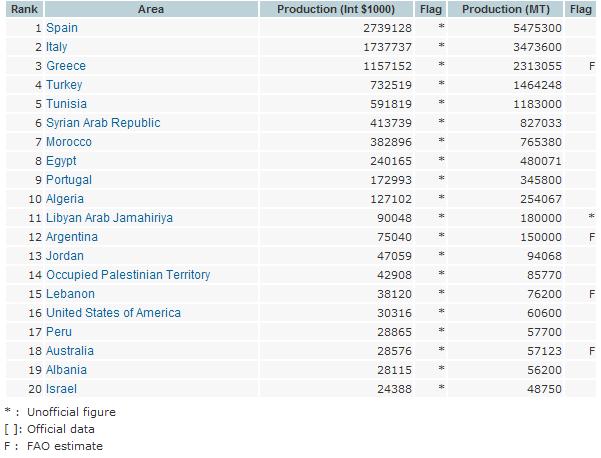Click the Italy area link
The width and height of the screenshot is (601, 458).
click(x=57, y=47)
